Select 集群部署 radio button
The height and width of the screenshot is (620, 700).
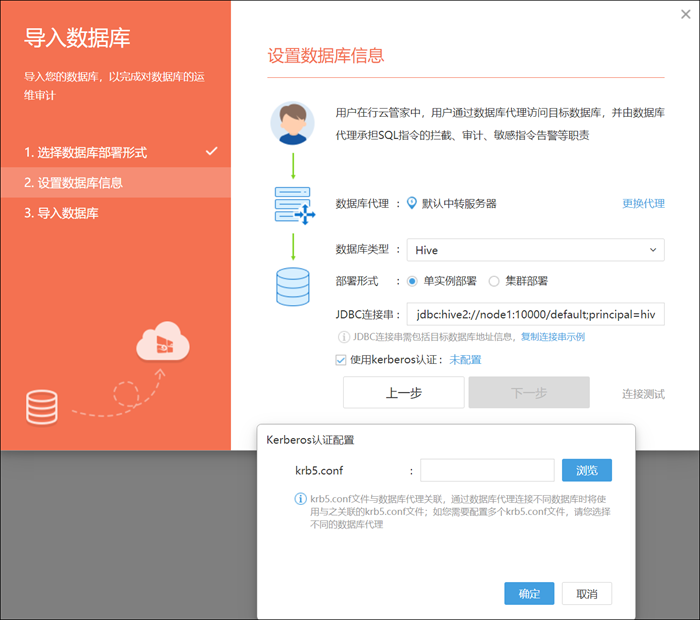494,281
